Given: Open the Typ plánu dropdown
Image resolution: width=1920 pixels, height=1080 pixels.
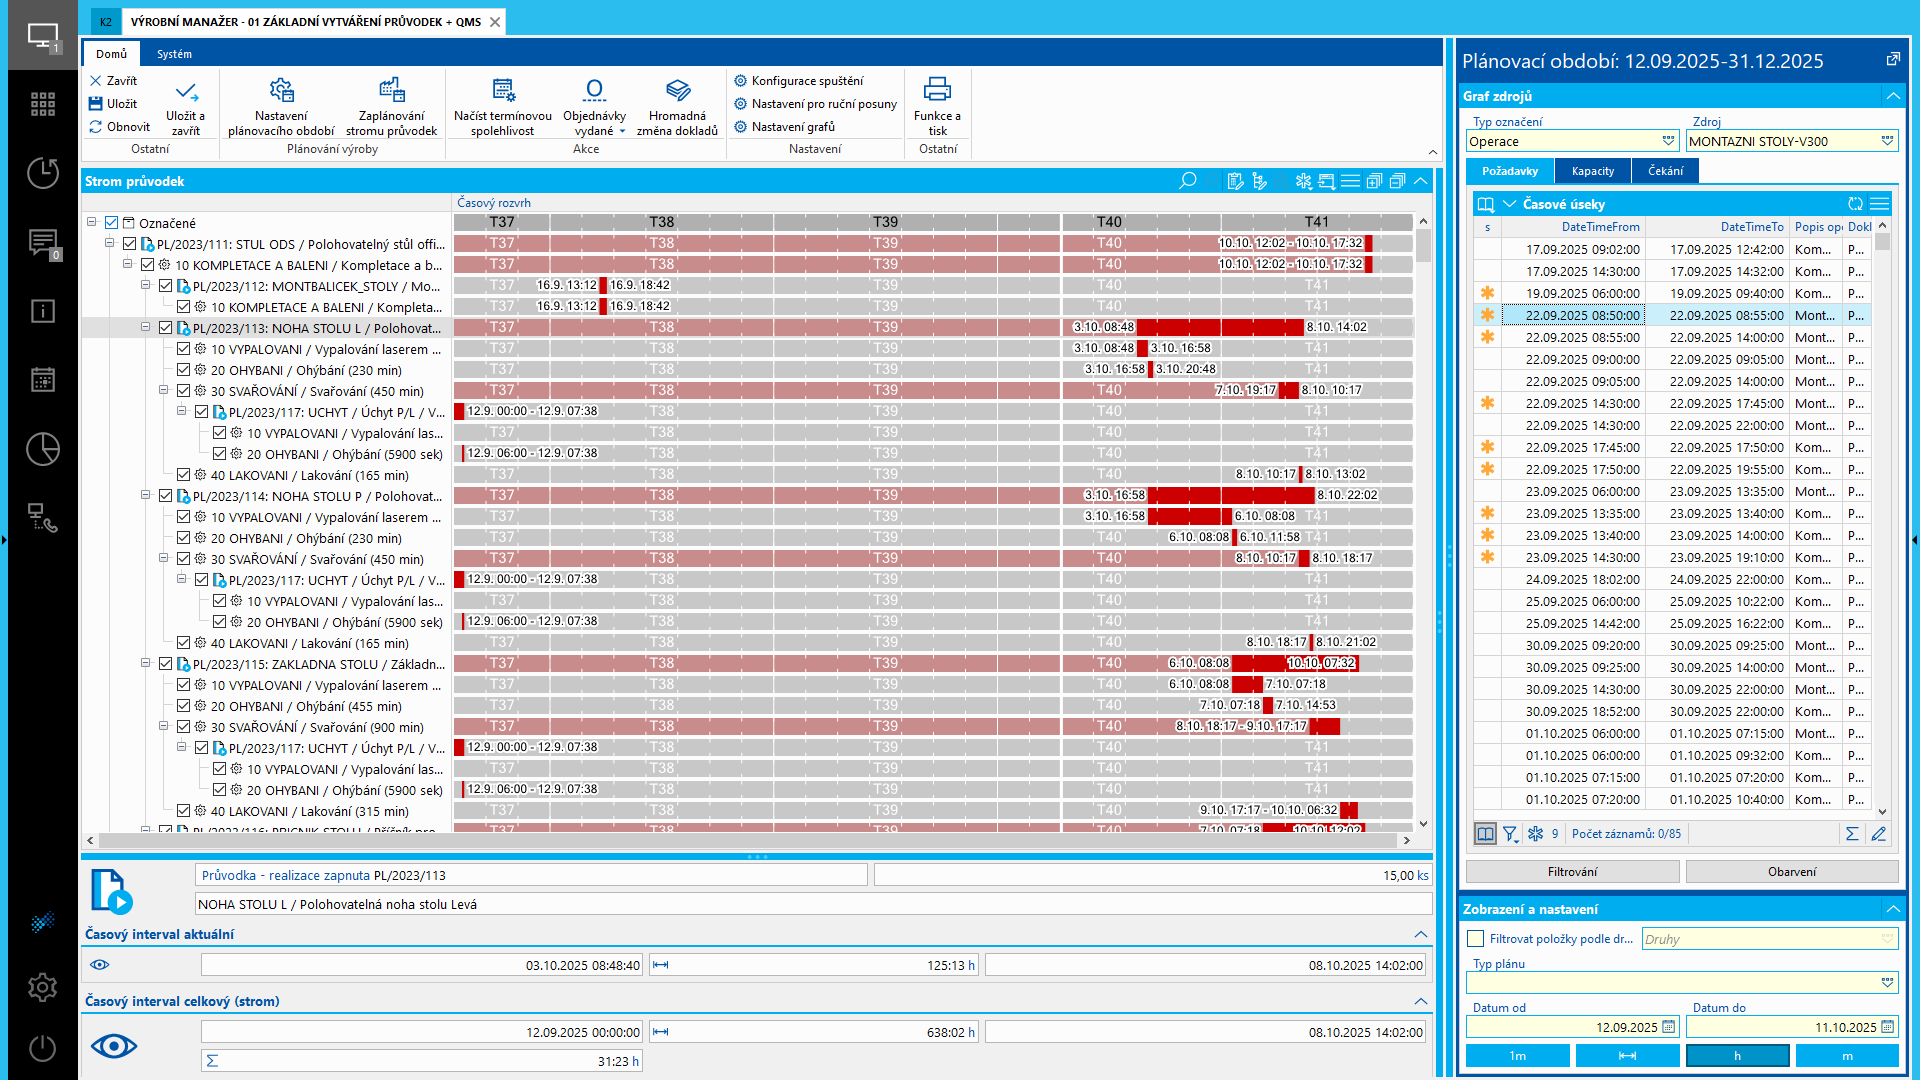Looking at the screenshot, I should (x=1887, y=983).
